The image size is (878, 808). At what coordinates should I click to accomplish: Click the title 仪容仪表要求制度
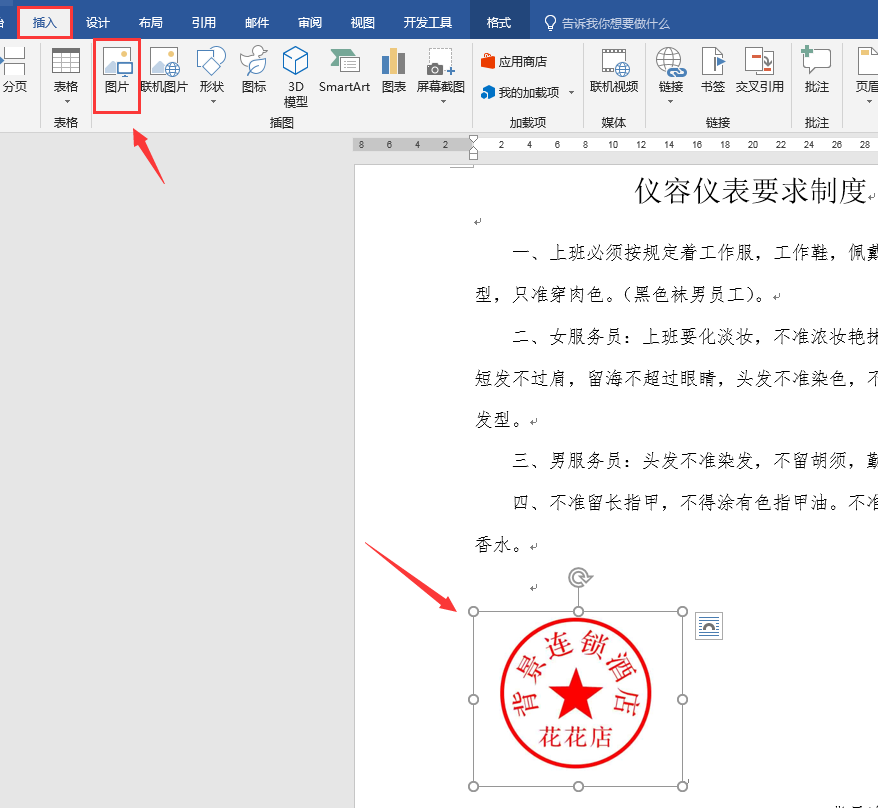tap(751, 192)
